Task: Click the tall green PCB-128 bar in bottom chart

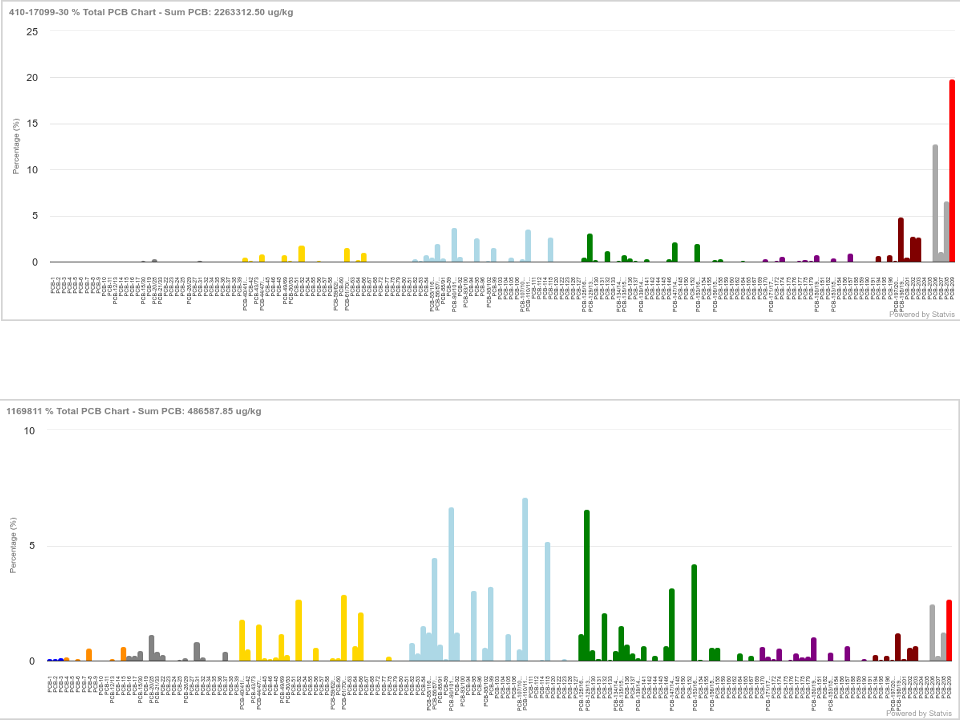Action: (x=587, y=570)
